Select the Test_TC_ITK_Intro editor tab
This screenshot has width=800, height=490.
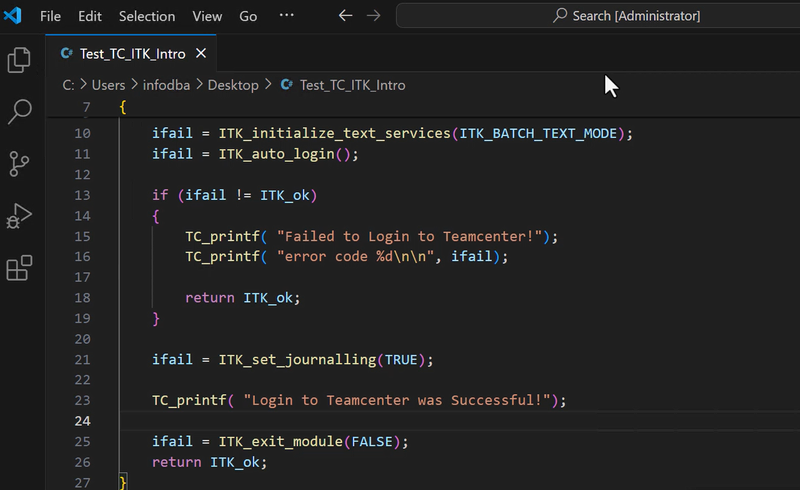(x=132, y=54)
